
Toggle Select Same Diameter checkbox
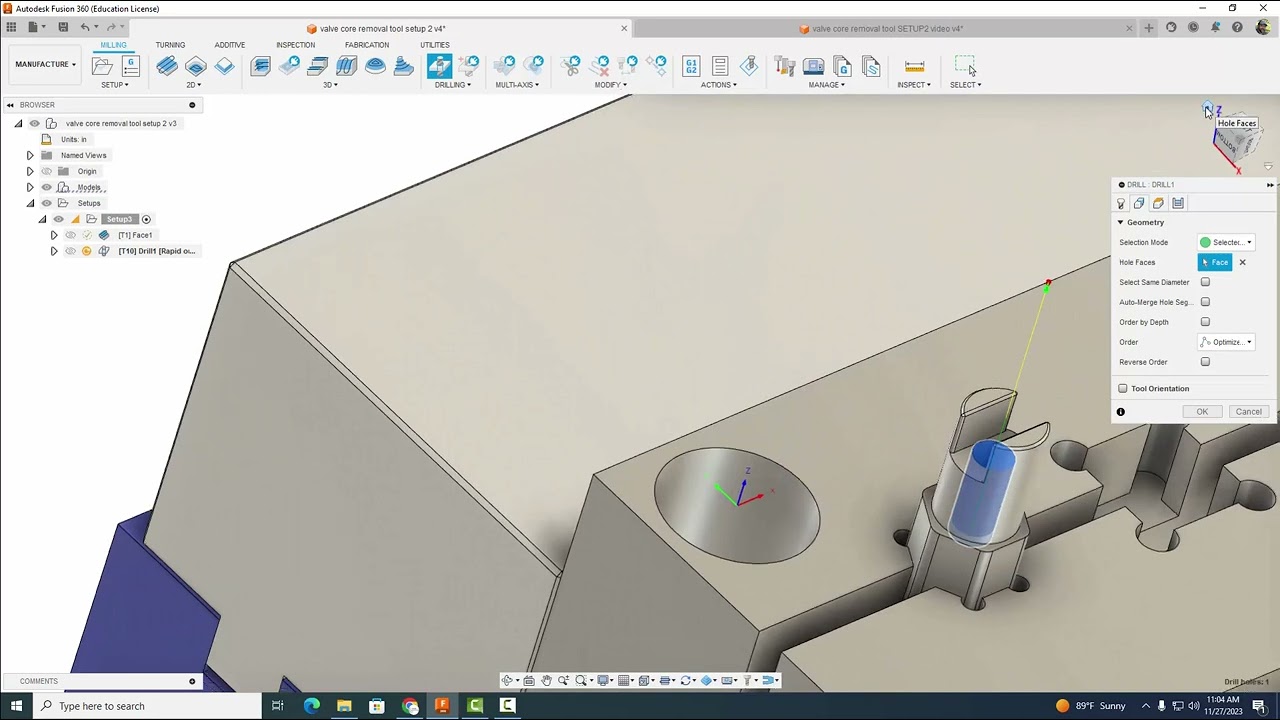pos(1205,282)
